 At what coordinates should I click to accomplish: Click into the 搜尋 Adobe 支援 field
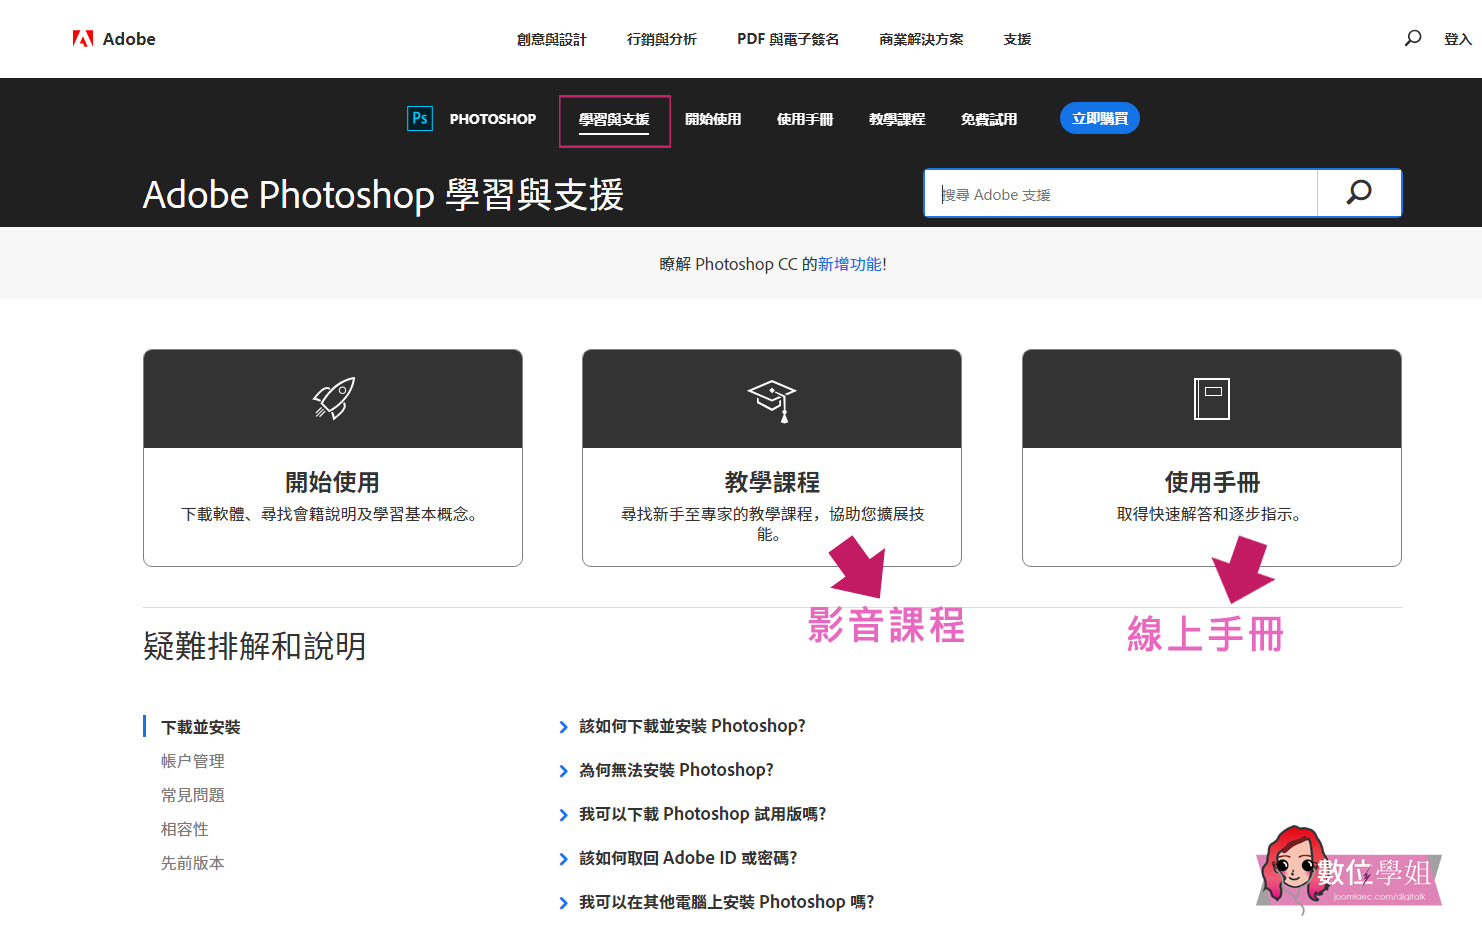[x=1120, y=194]
